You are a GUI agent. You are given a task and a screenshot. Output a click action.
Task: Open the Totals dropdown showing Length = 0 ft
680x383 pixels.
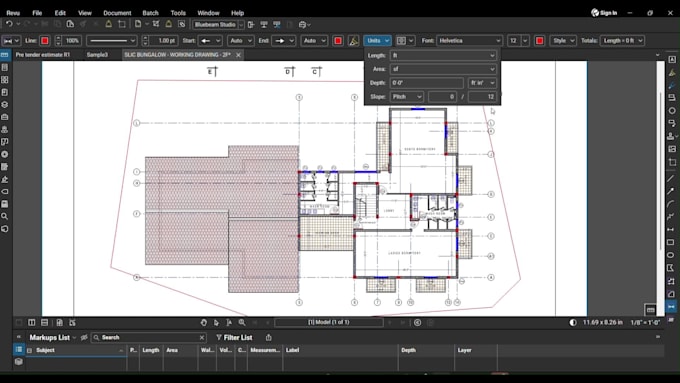(x=622, y=41)
